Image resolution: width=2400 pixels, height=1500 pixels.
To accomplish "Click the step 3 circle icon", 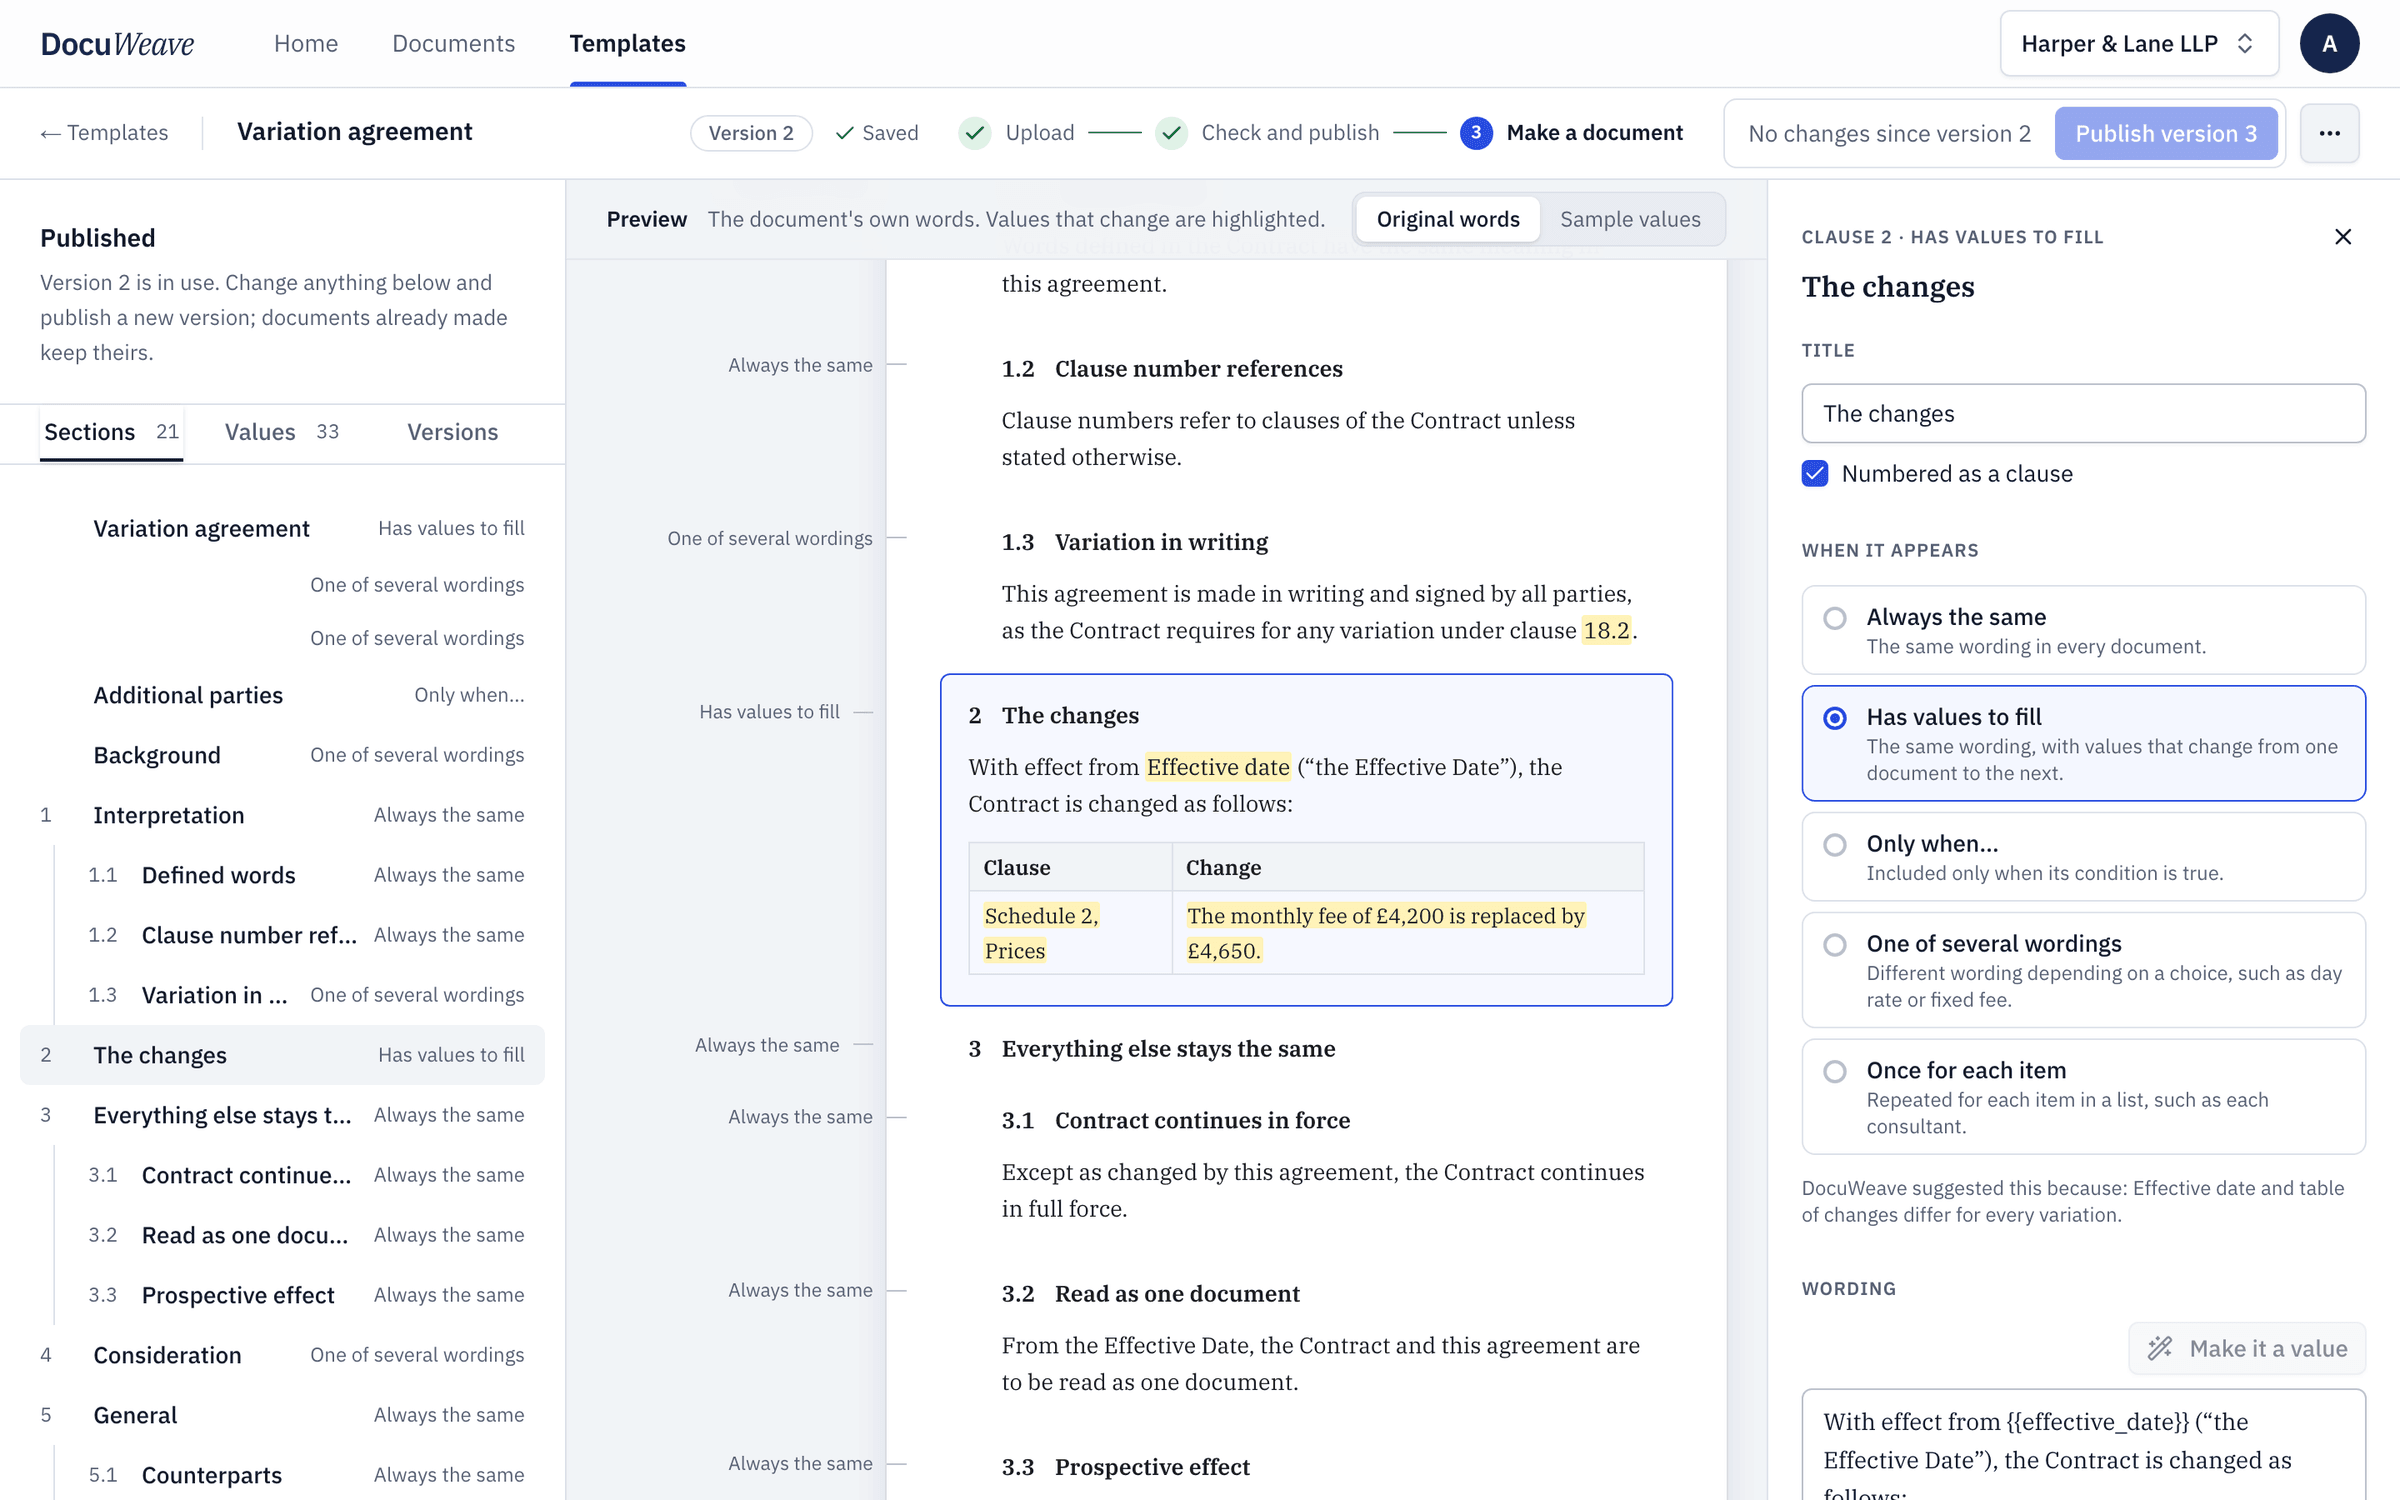I will coord(1475,133).
